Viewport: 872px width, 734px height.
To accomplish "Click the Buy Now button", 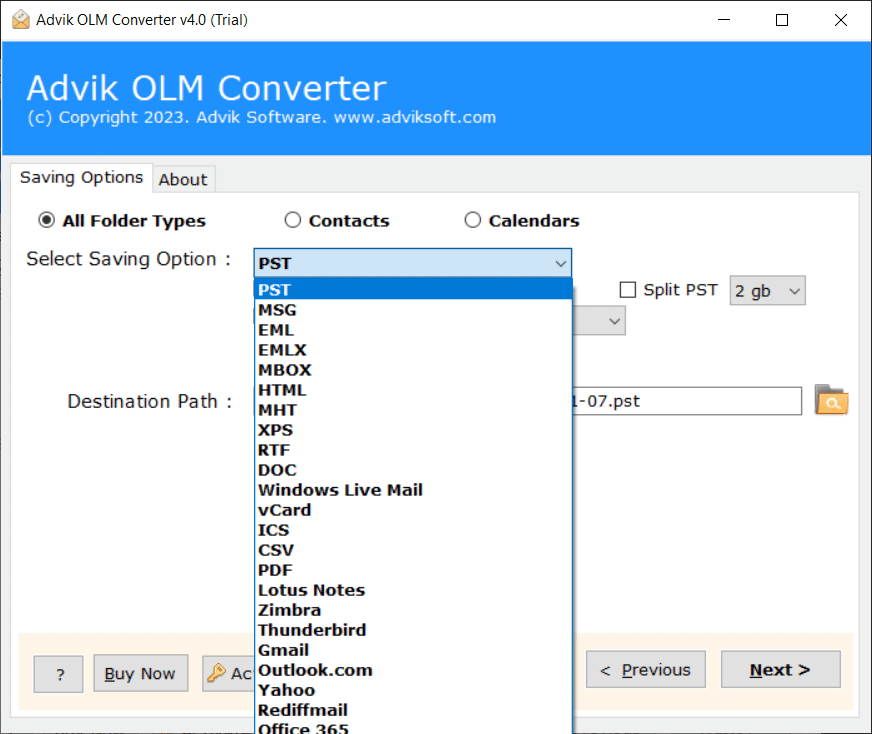I will click(x=140, y=673).
